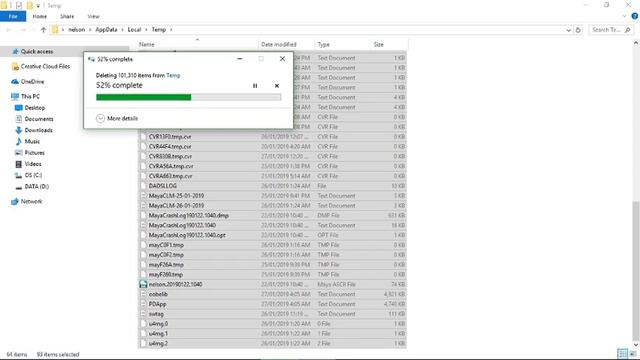
Task: Open Explorer help with the question mark icon
Action: tap(635, 16)
